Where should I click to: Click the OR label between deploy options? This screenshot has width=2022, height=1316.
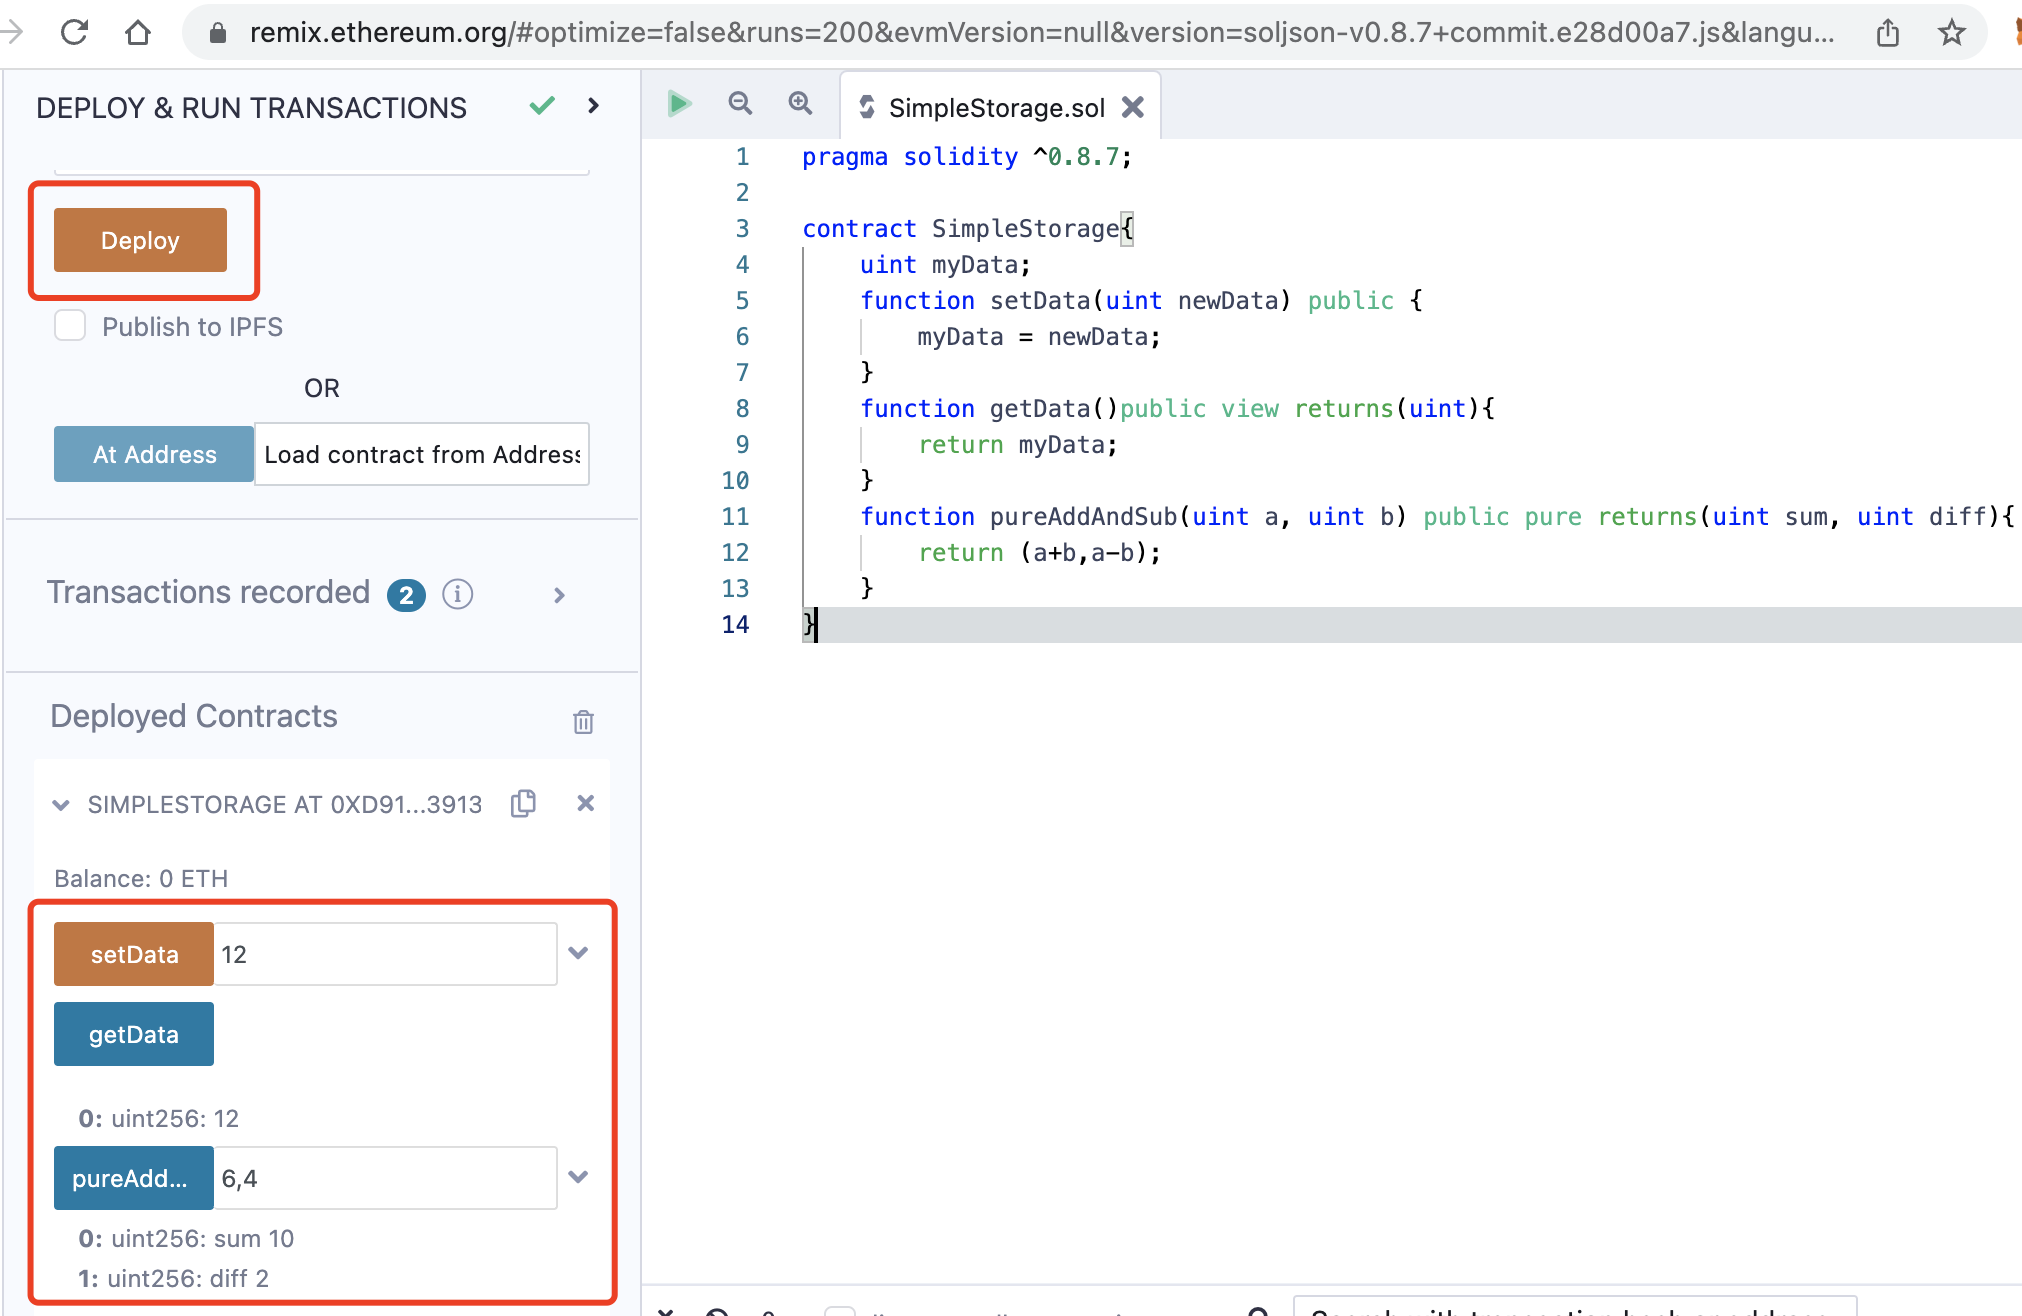coord(322,388)
